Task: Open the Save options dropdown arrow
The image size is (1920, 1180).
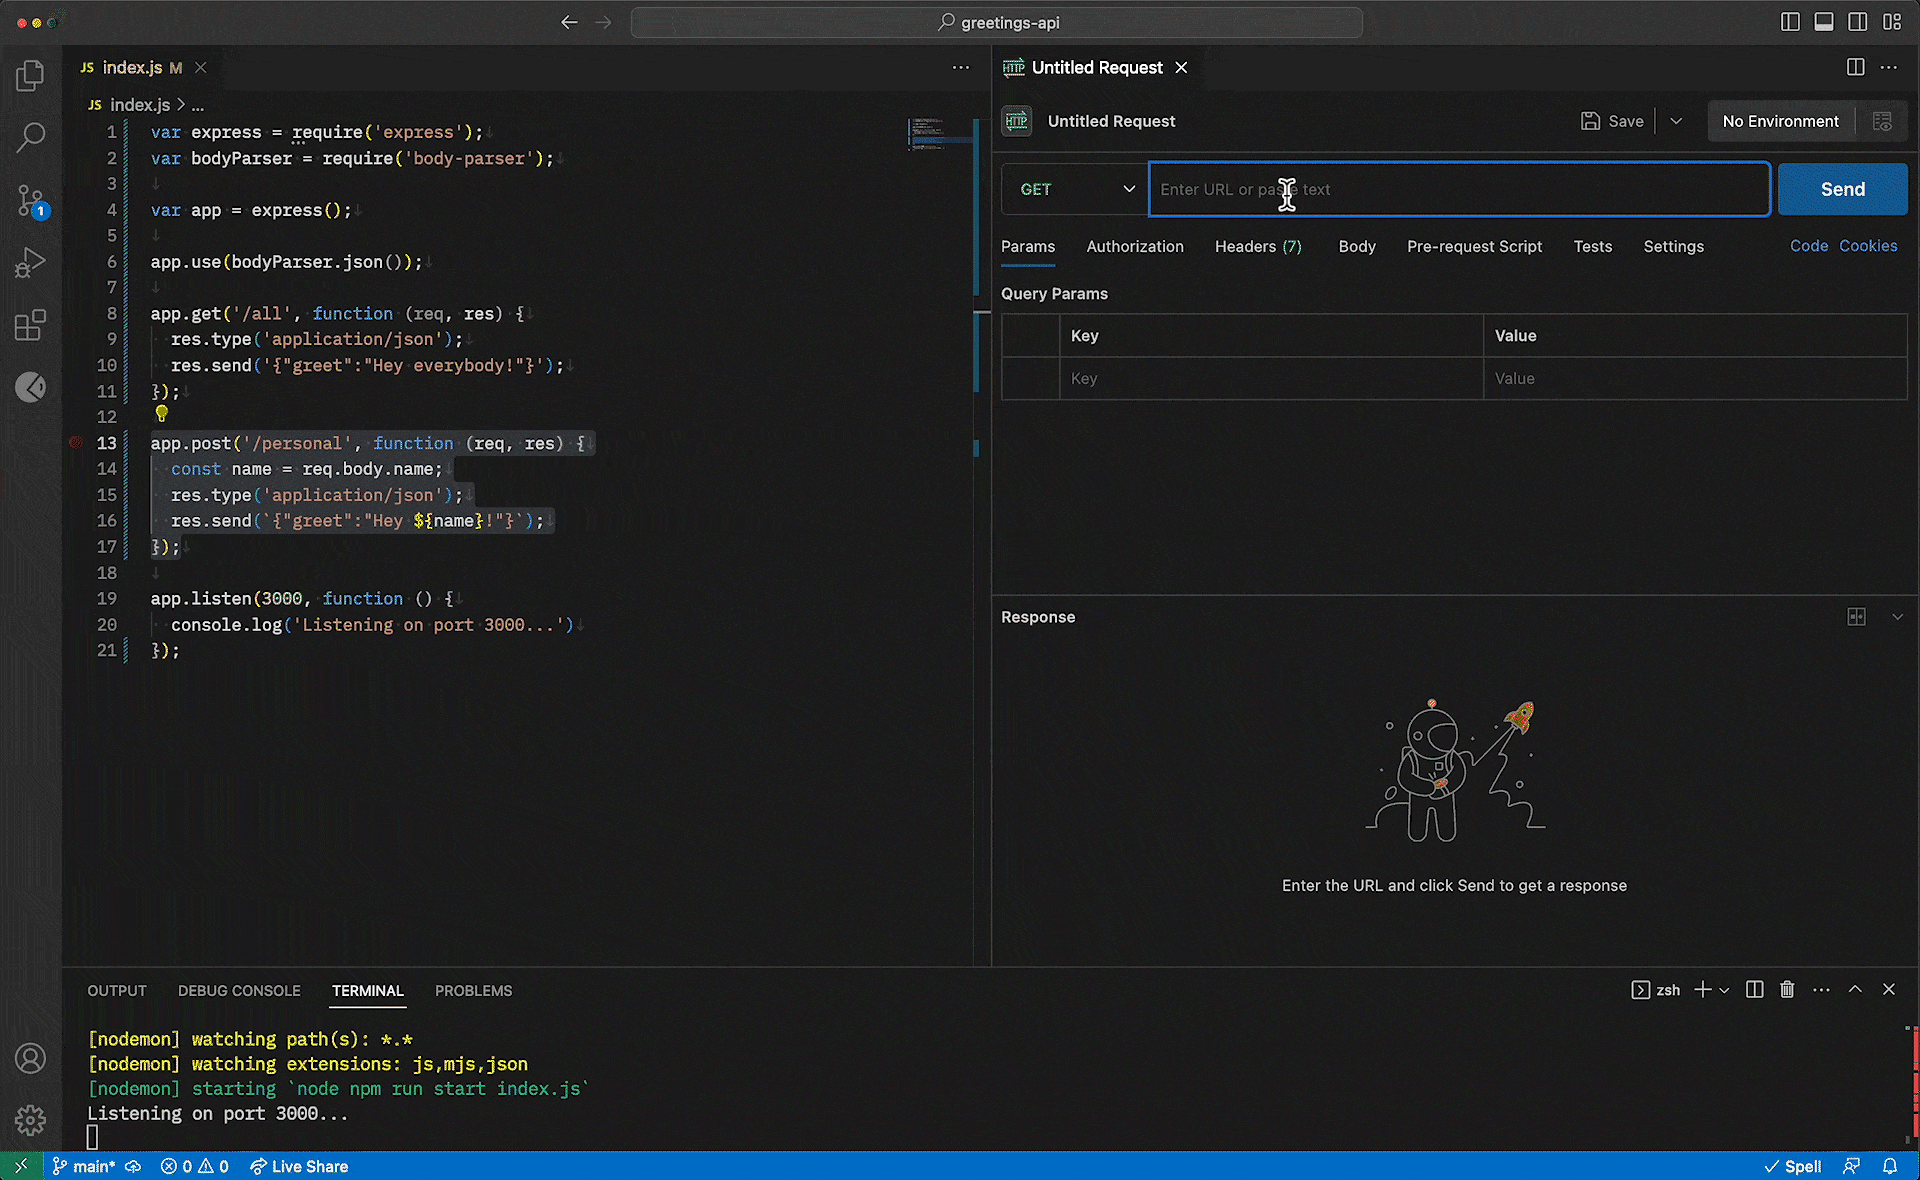Action: [1676, 121]
